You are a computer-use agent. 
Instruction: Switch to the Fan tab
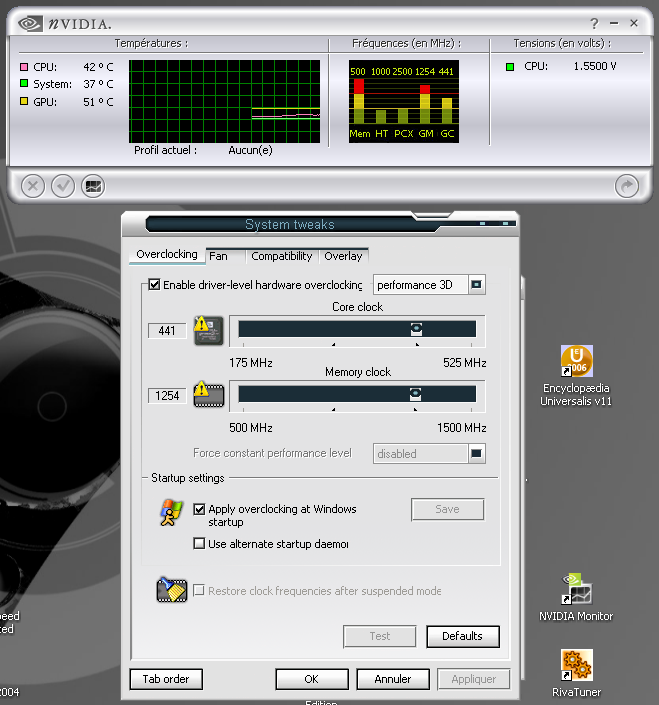218,256
